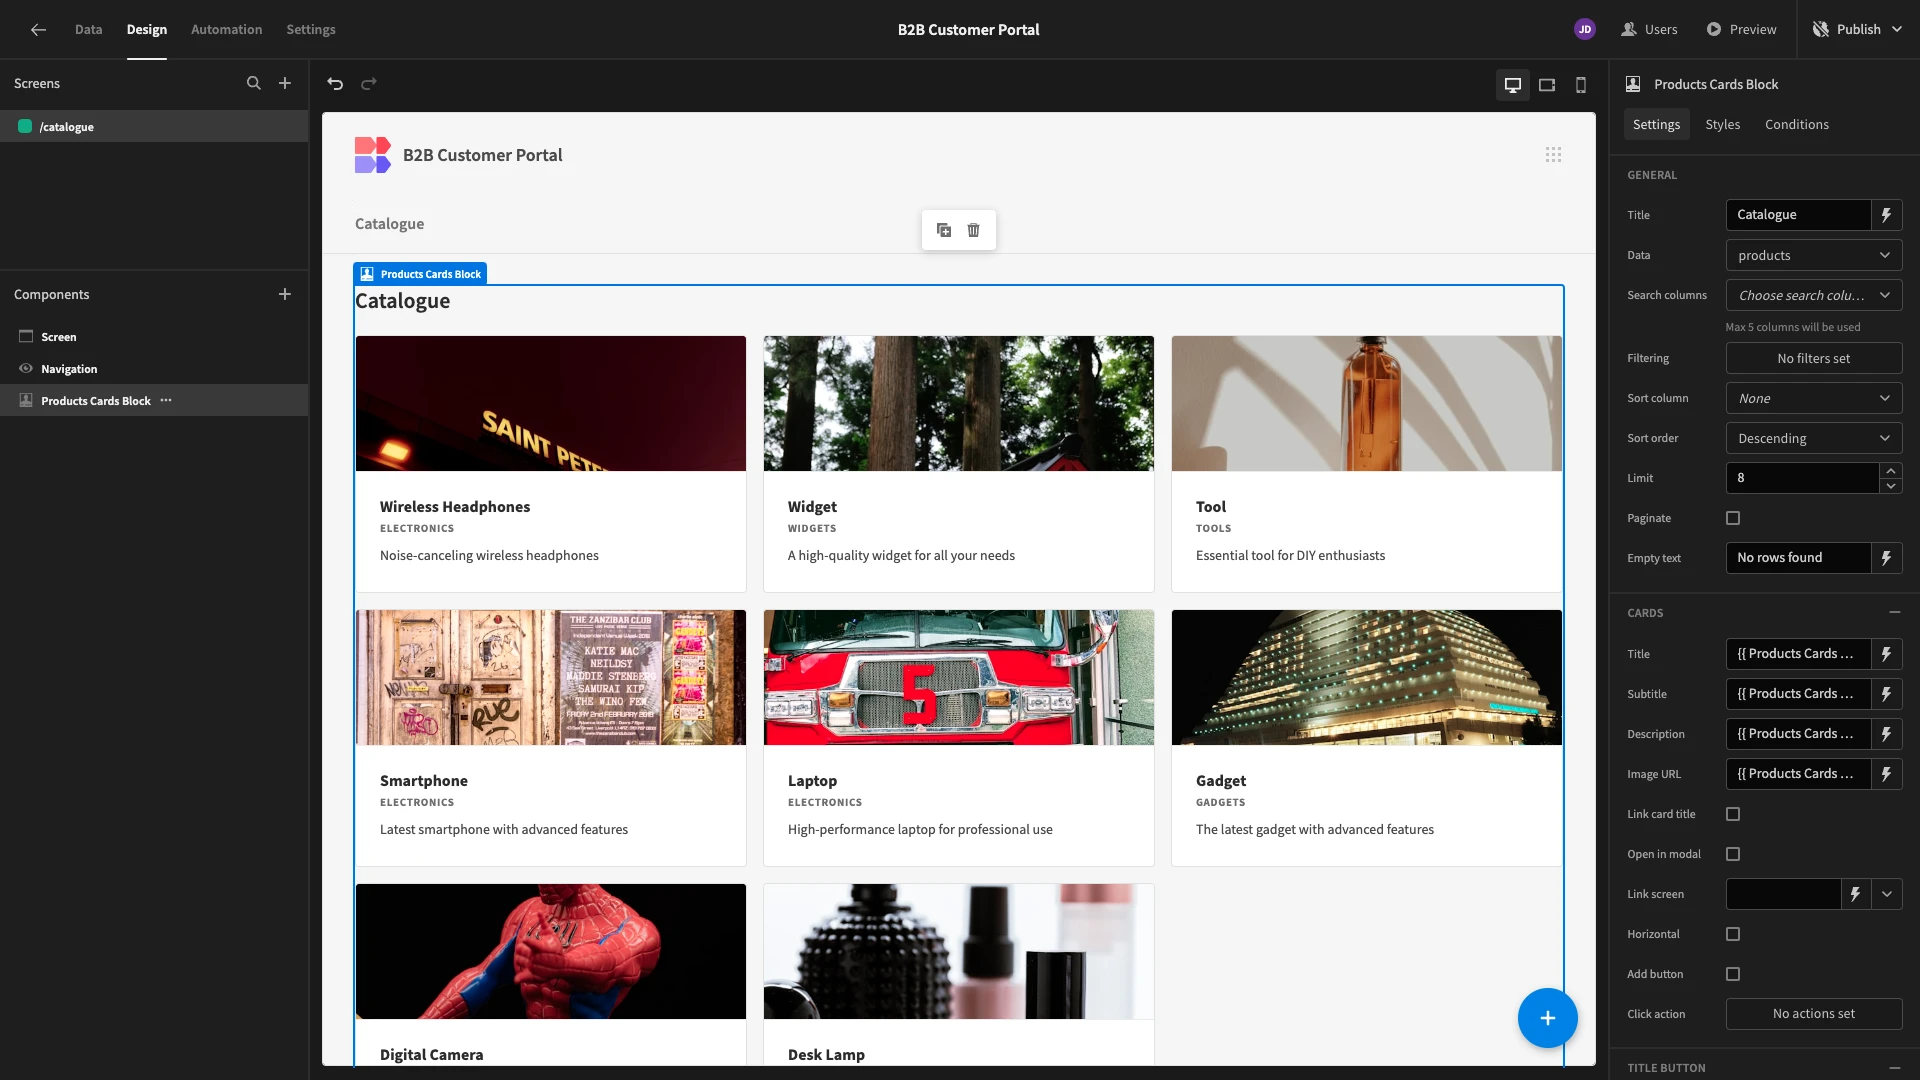Open bindings for General Title field
The height and width of the screenshot is (1080, 1920).
click(1887, 215)
